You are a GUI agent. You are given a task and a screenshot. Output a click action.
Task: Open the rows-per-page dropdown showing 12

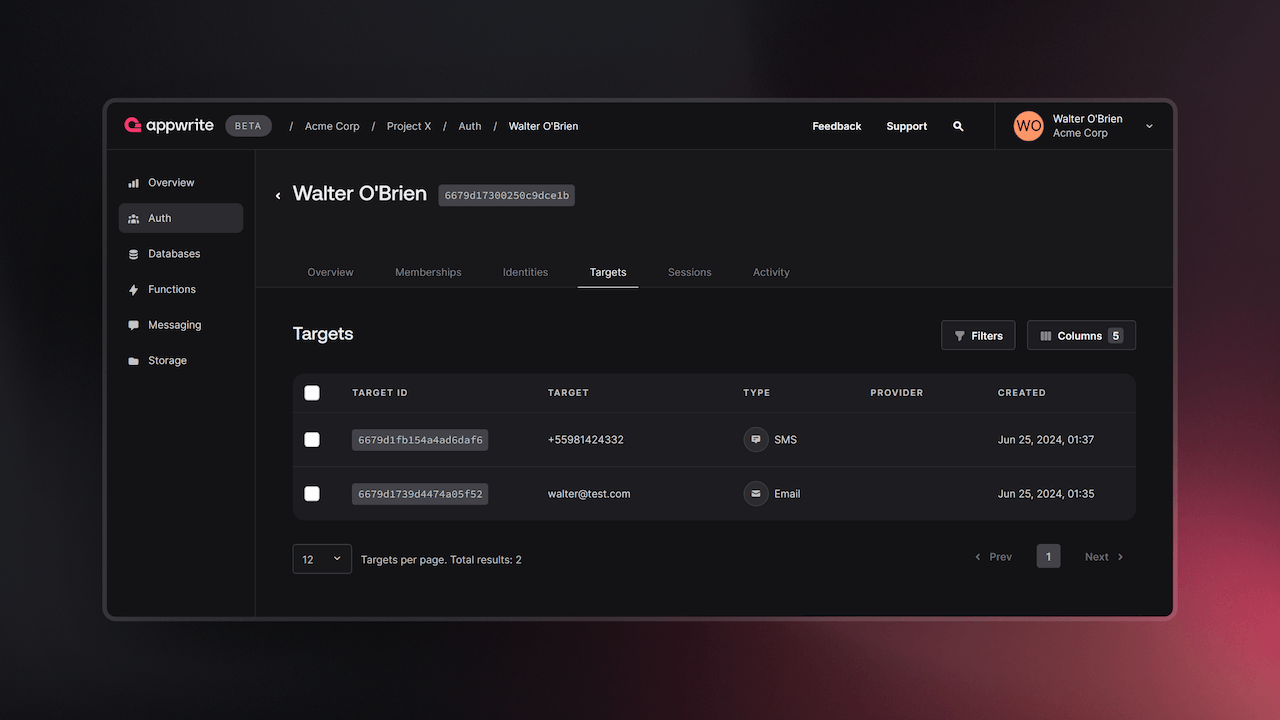[322, 559]
